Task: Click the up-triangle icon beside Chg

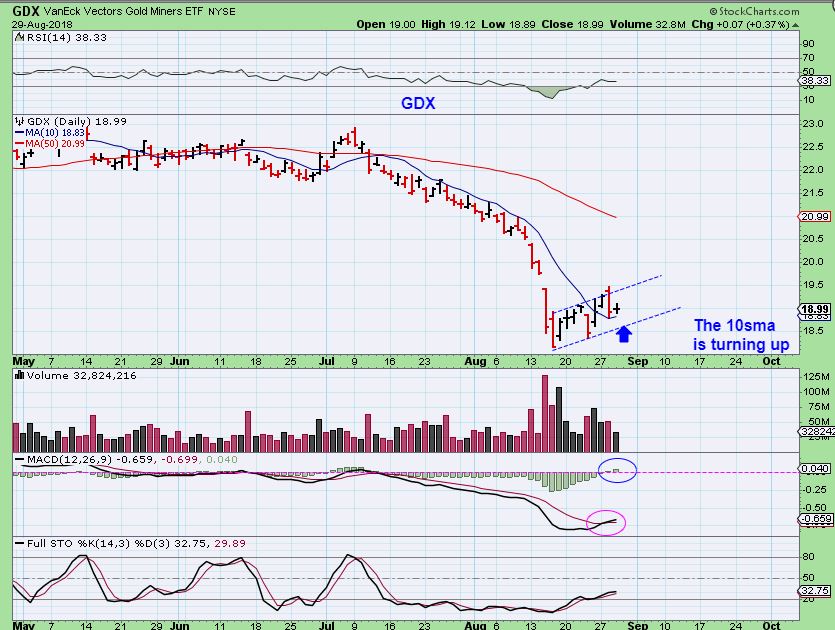Action: coord(796,25)
